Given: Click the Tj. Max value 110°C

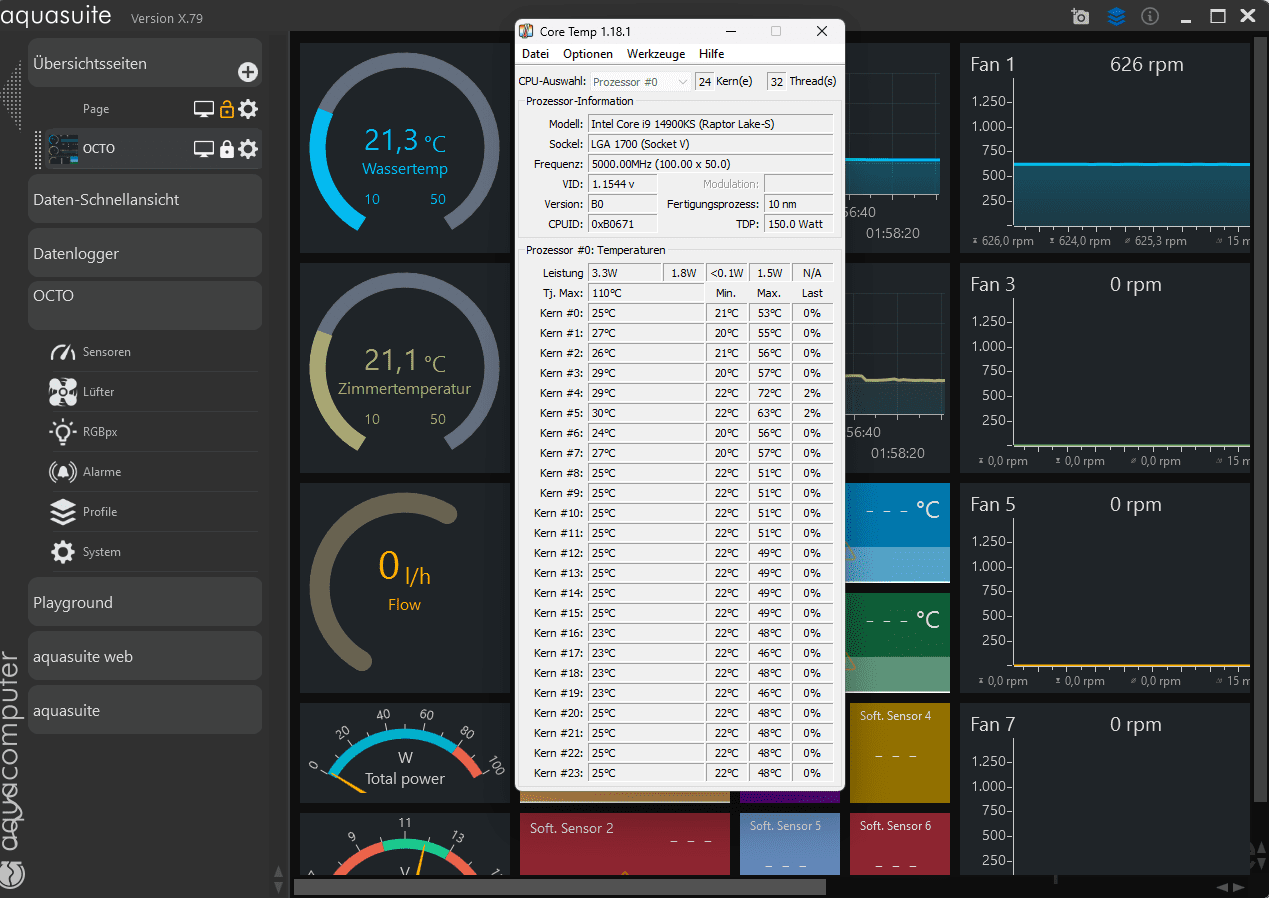Looking at the screenshot, I should 645,293.
